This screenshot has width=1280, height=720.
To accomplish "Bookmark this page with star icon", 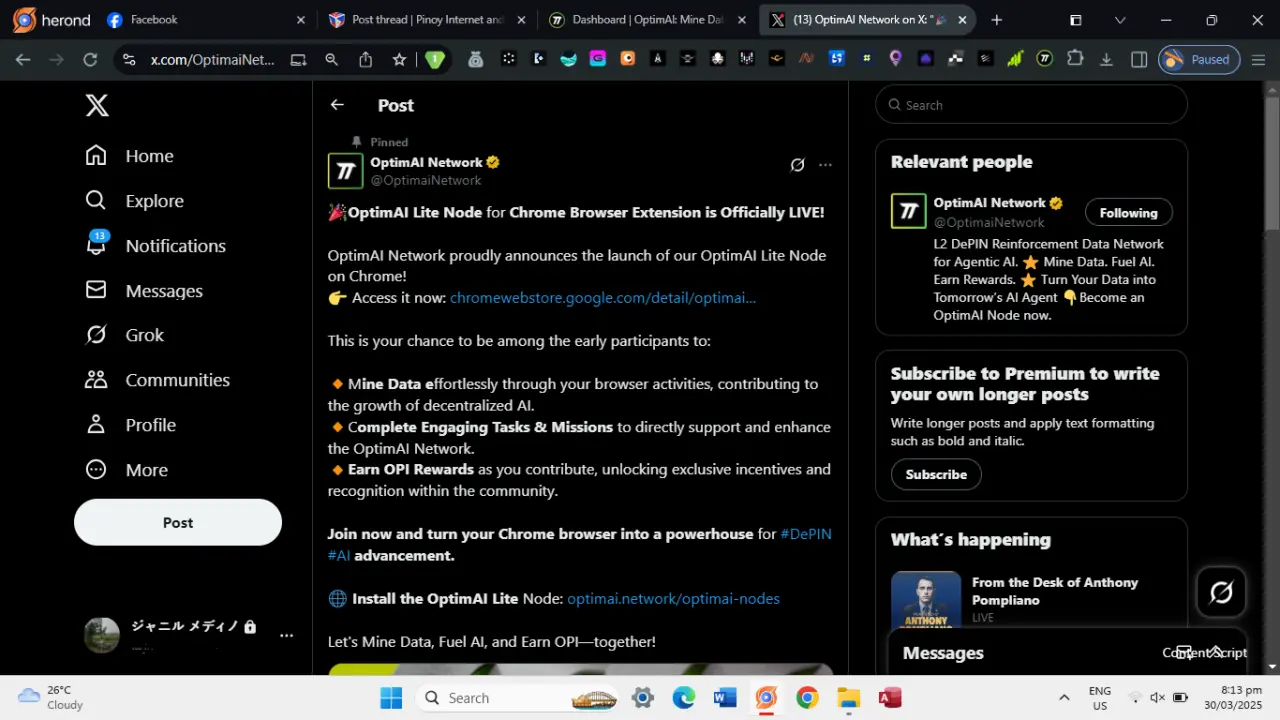I will [399, 60].
